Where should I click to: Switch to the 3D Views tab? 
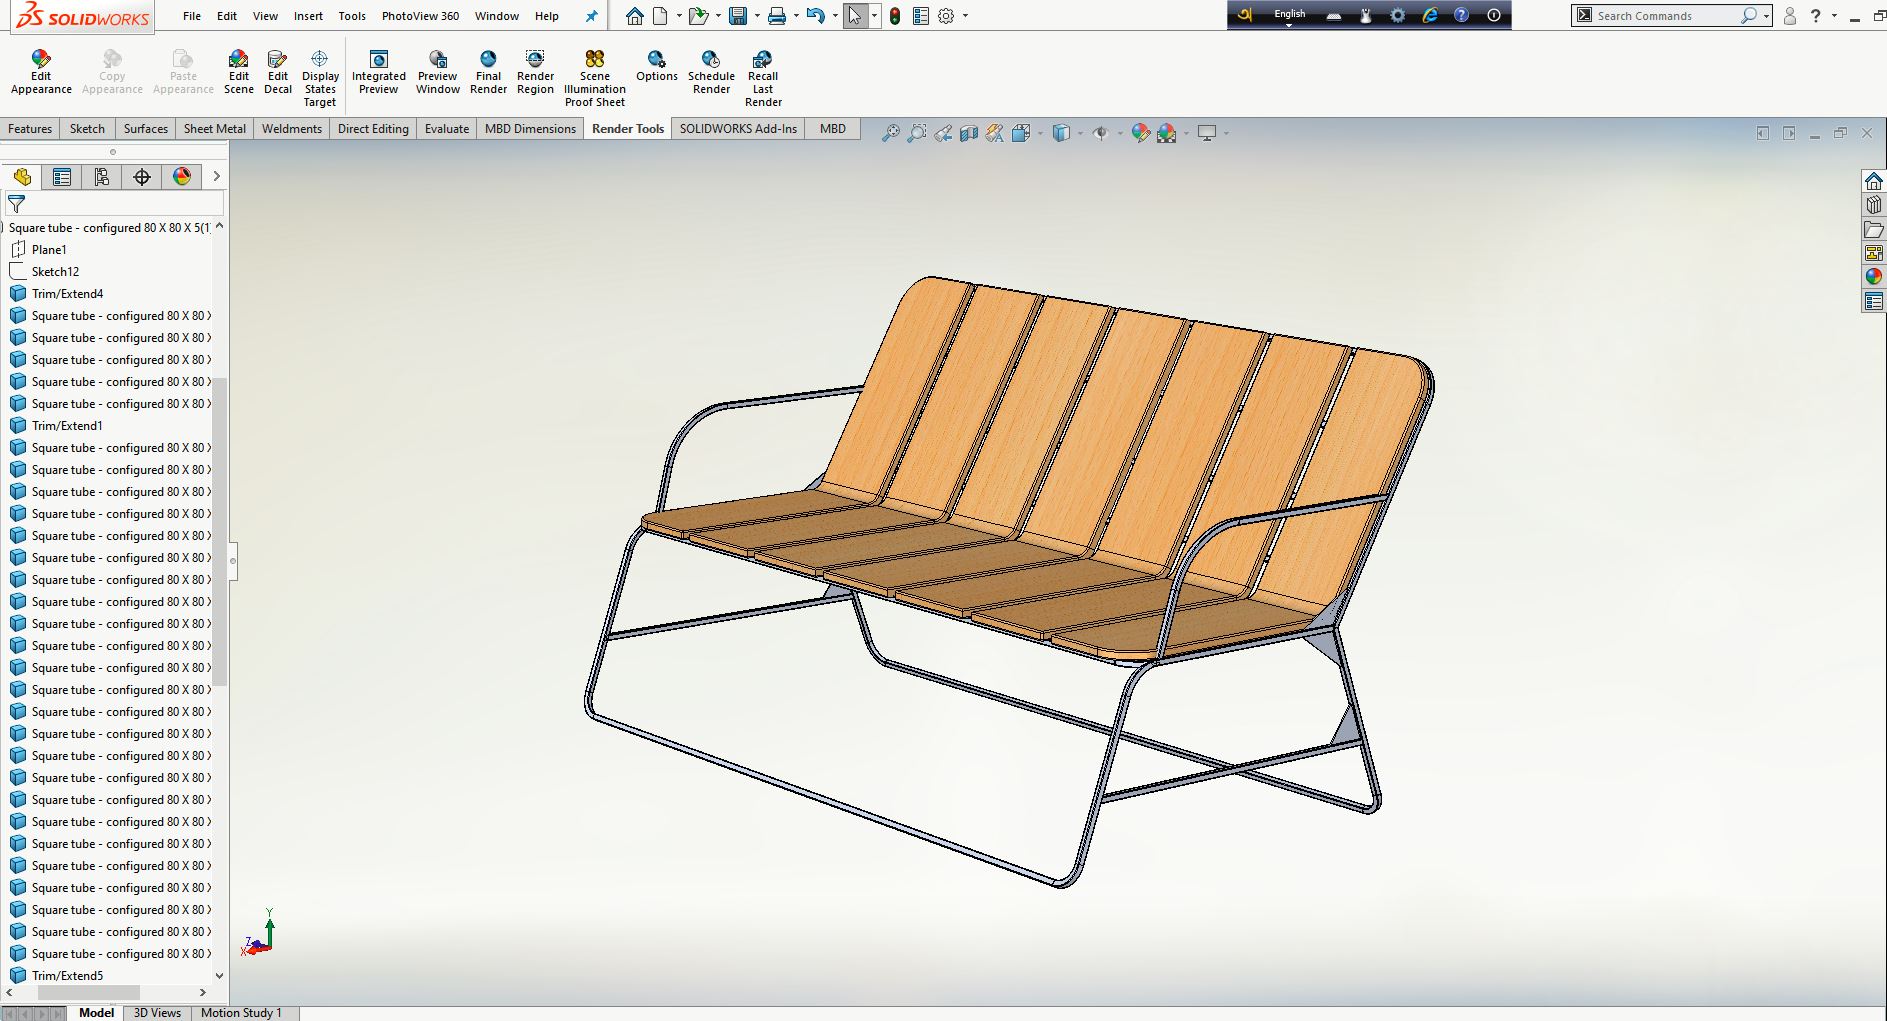coord(157,1013)
